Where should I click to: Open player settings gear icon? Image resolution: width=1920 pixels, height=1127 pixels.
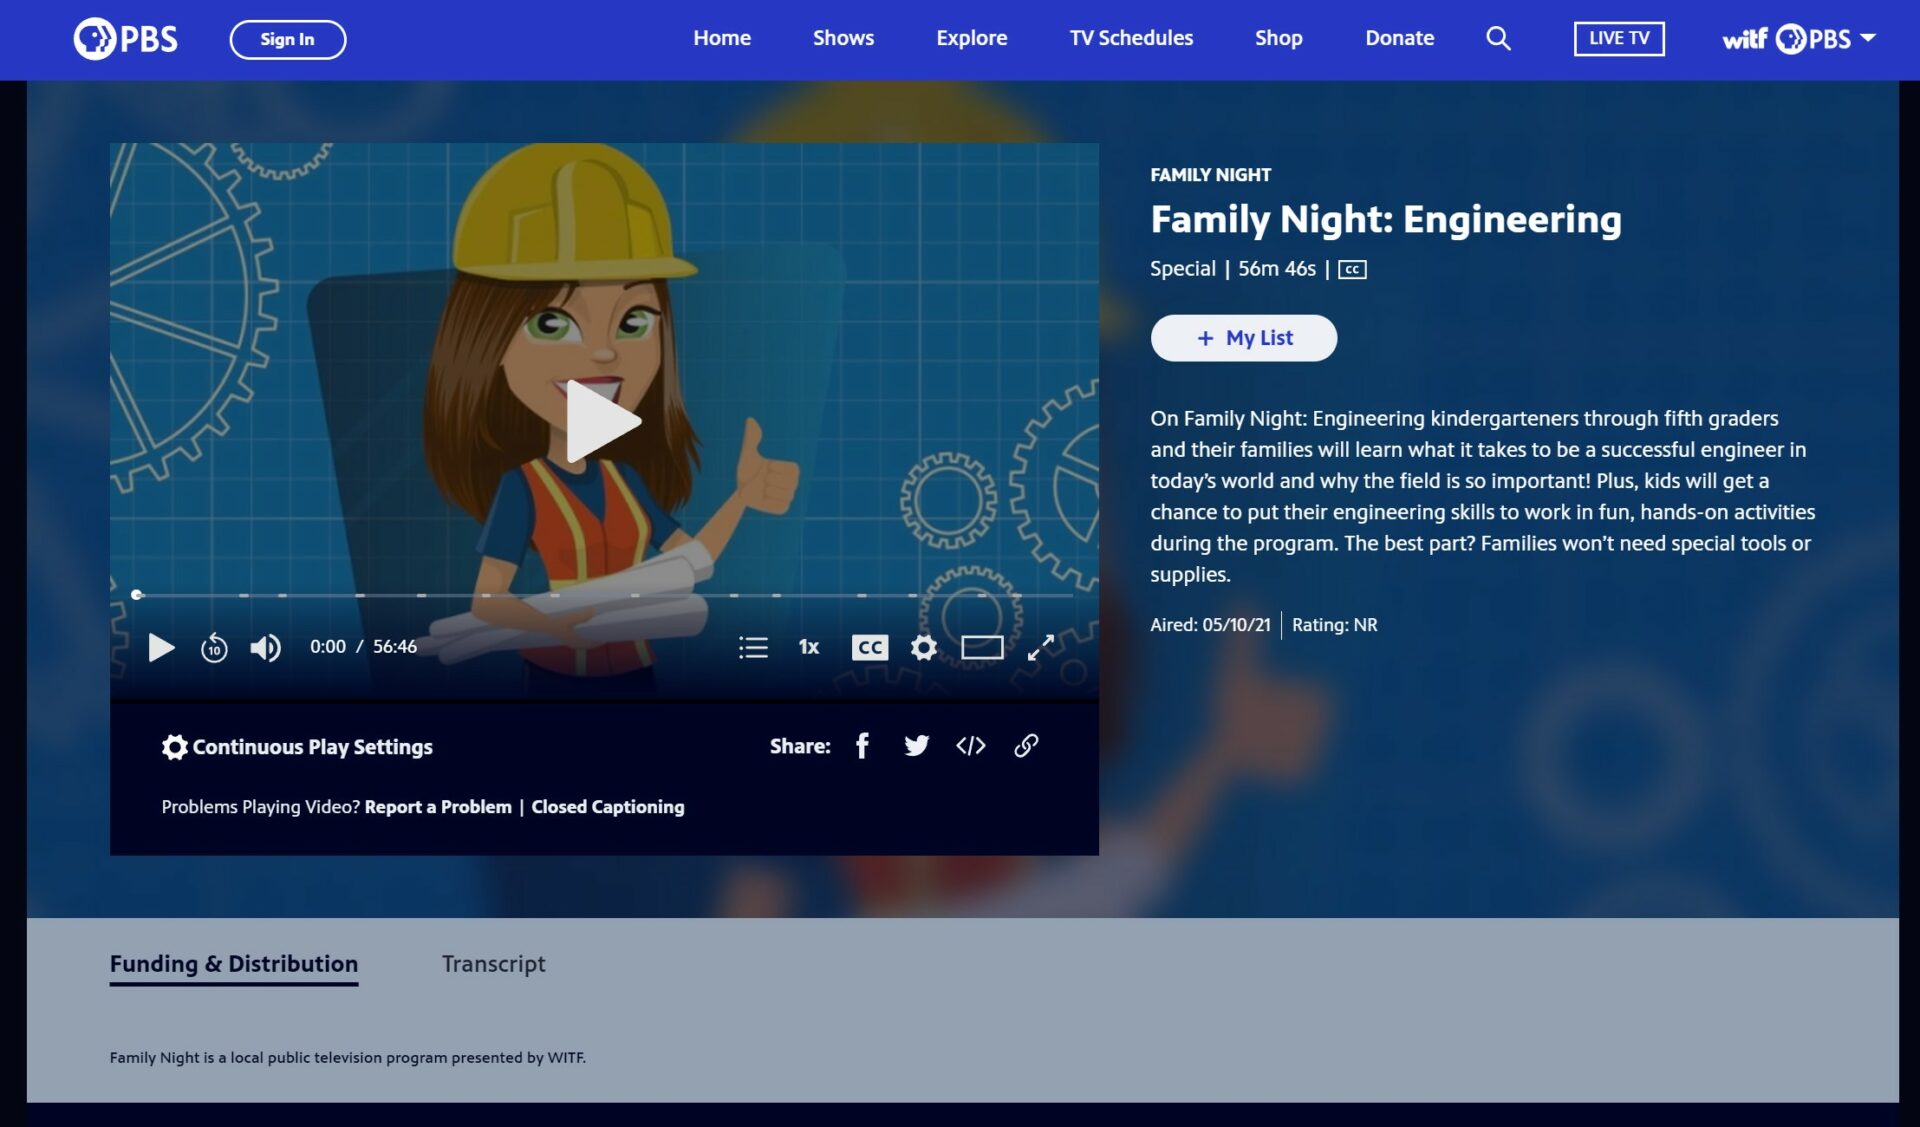(x=924, y=648)
